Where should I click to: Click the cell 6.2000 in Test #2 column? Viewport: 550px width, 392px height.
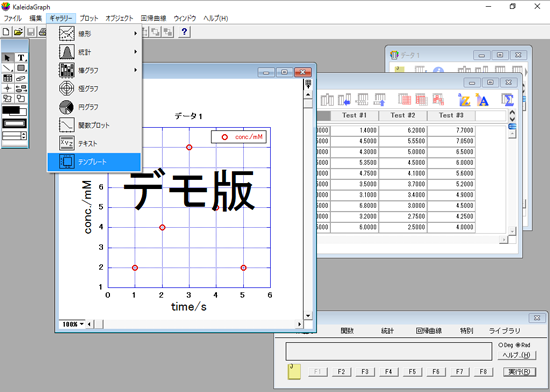tap(403, 130)
